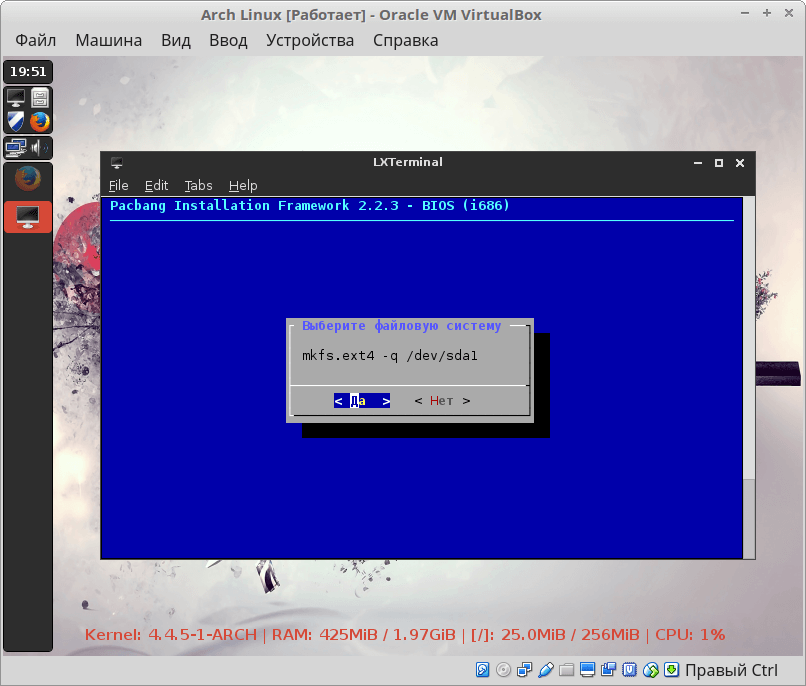This screenshot has width=806, height=686.
Task: Open the LXTerminal Edit menu
Action: point(156,185)
